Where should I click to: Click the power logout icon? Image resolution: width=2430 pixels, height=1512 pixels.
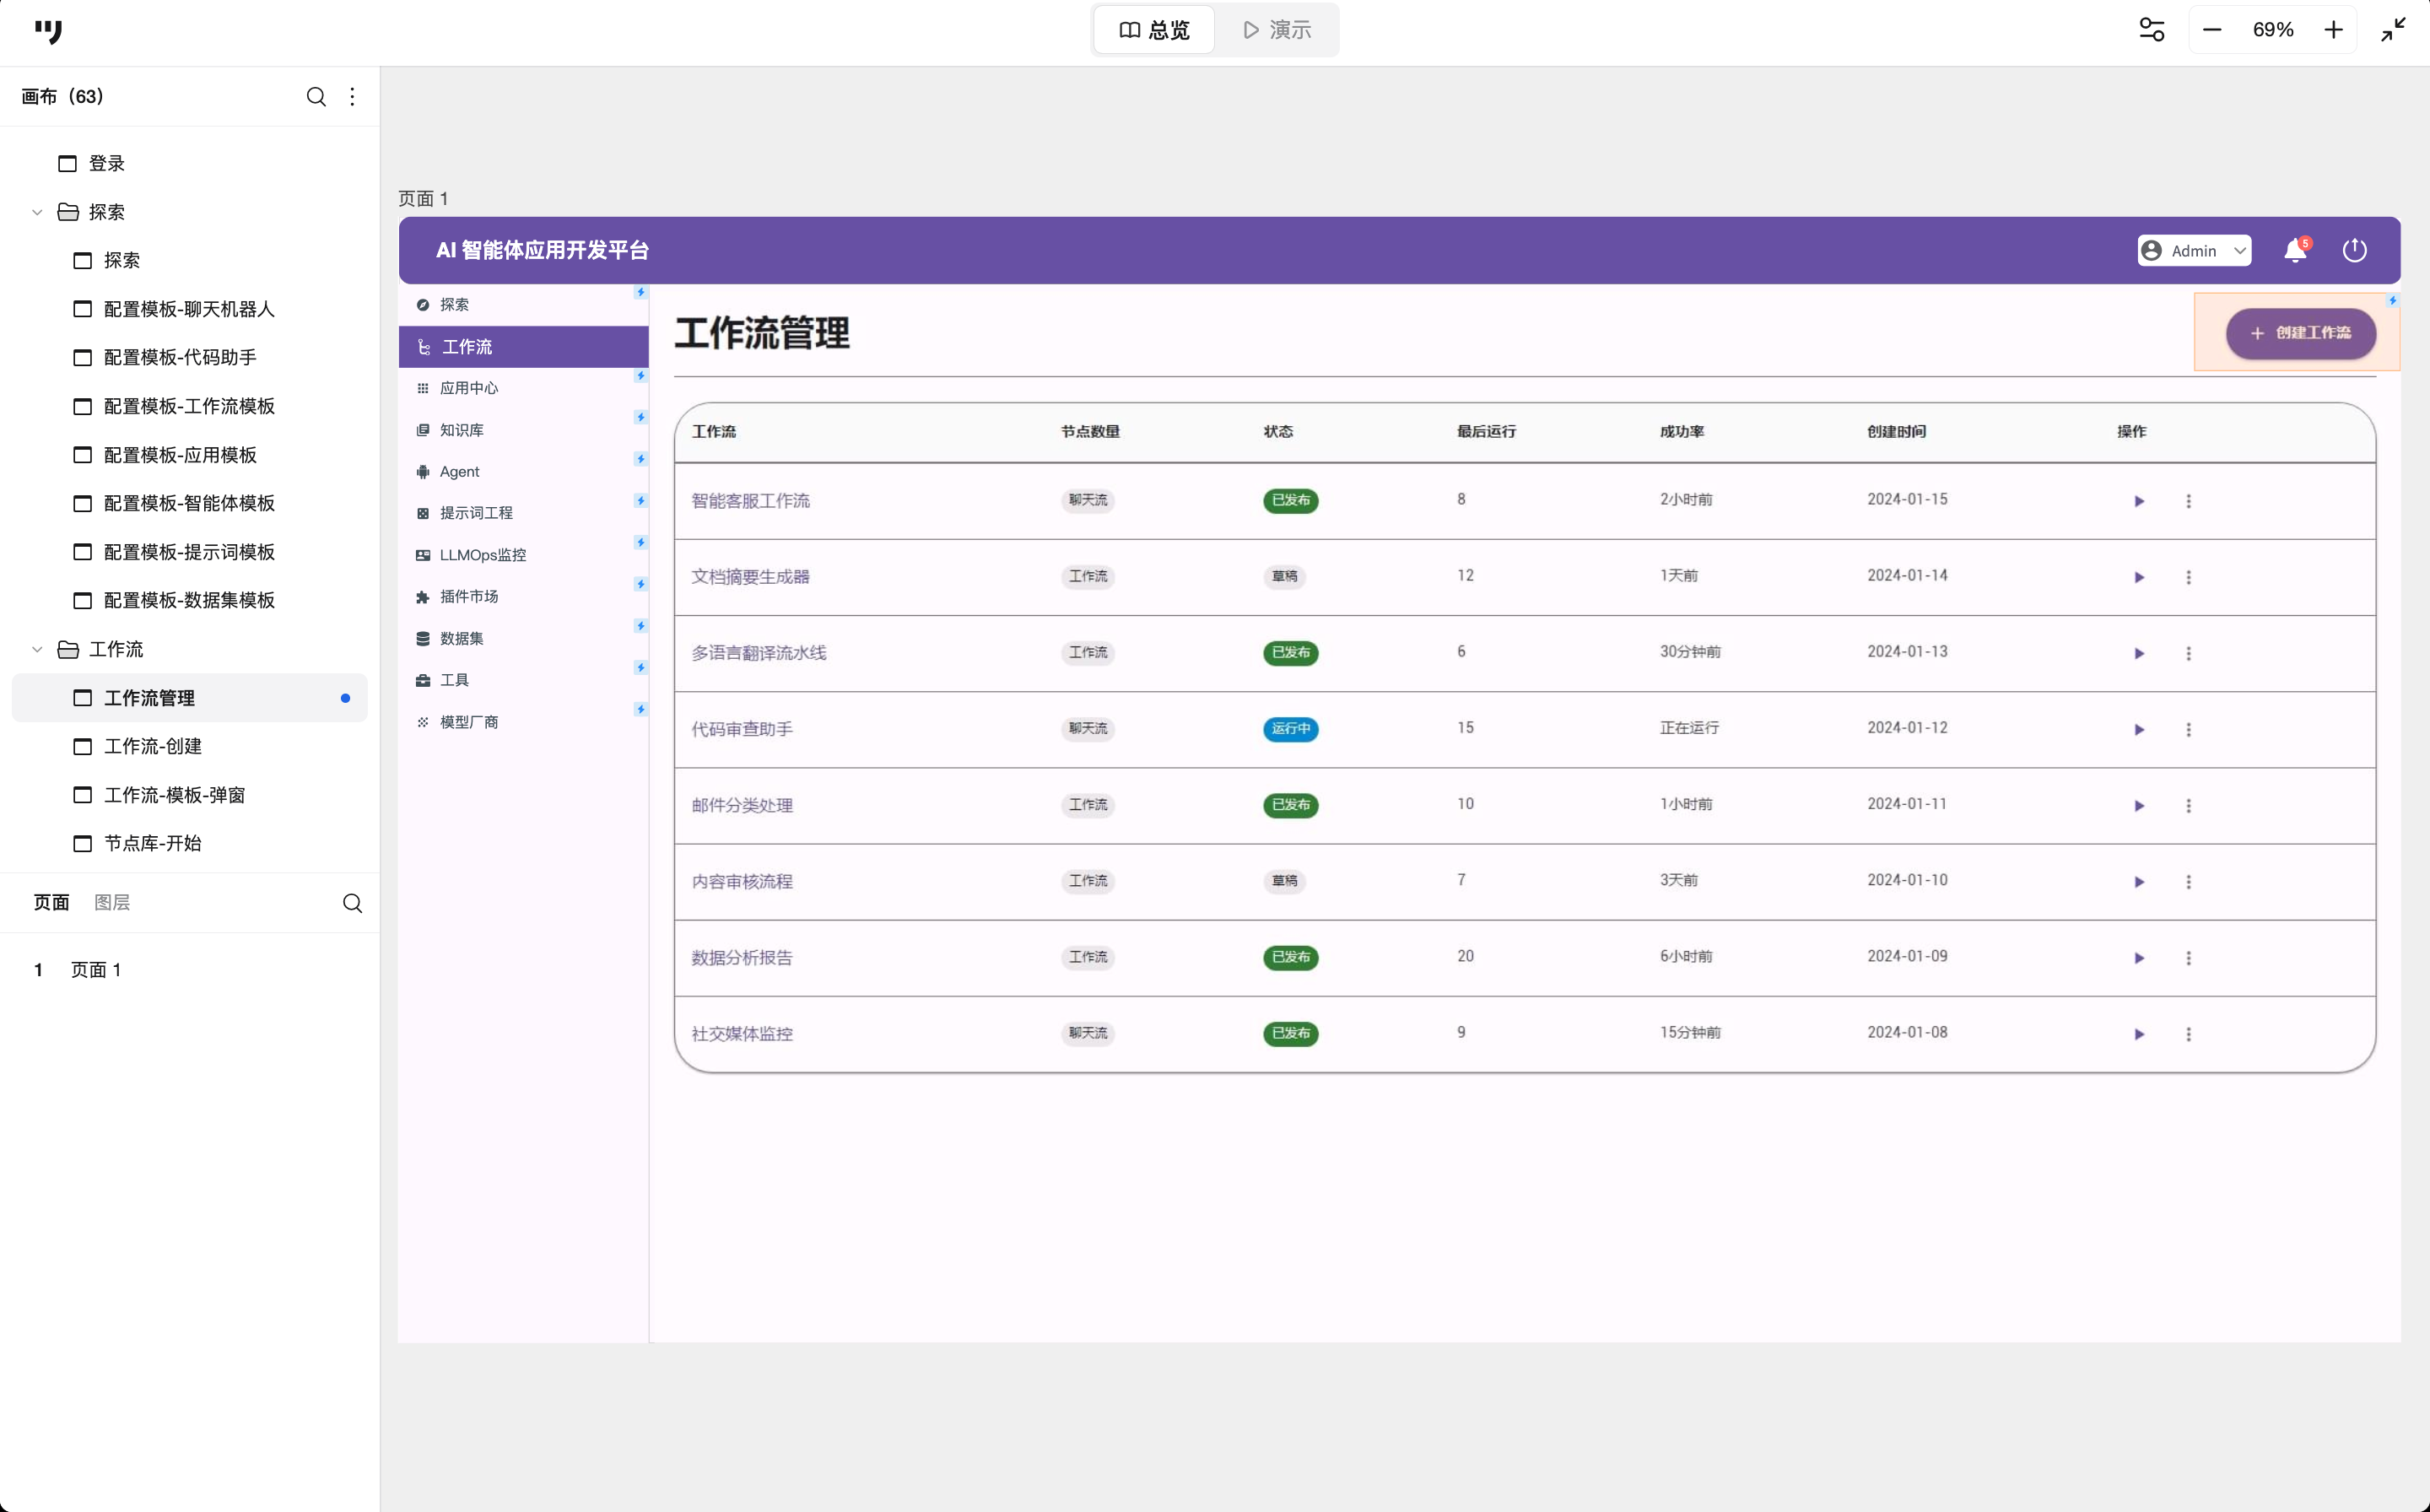pyautogui.click(x=2355, y=250)
